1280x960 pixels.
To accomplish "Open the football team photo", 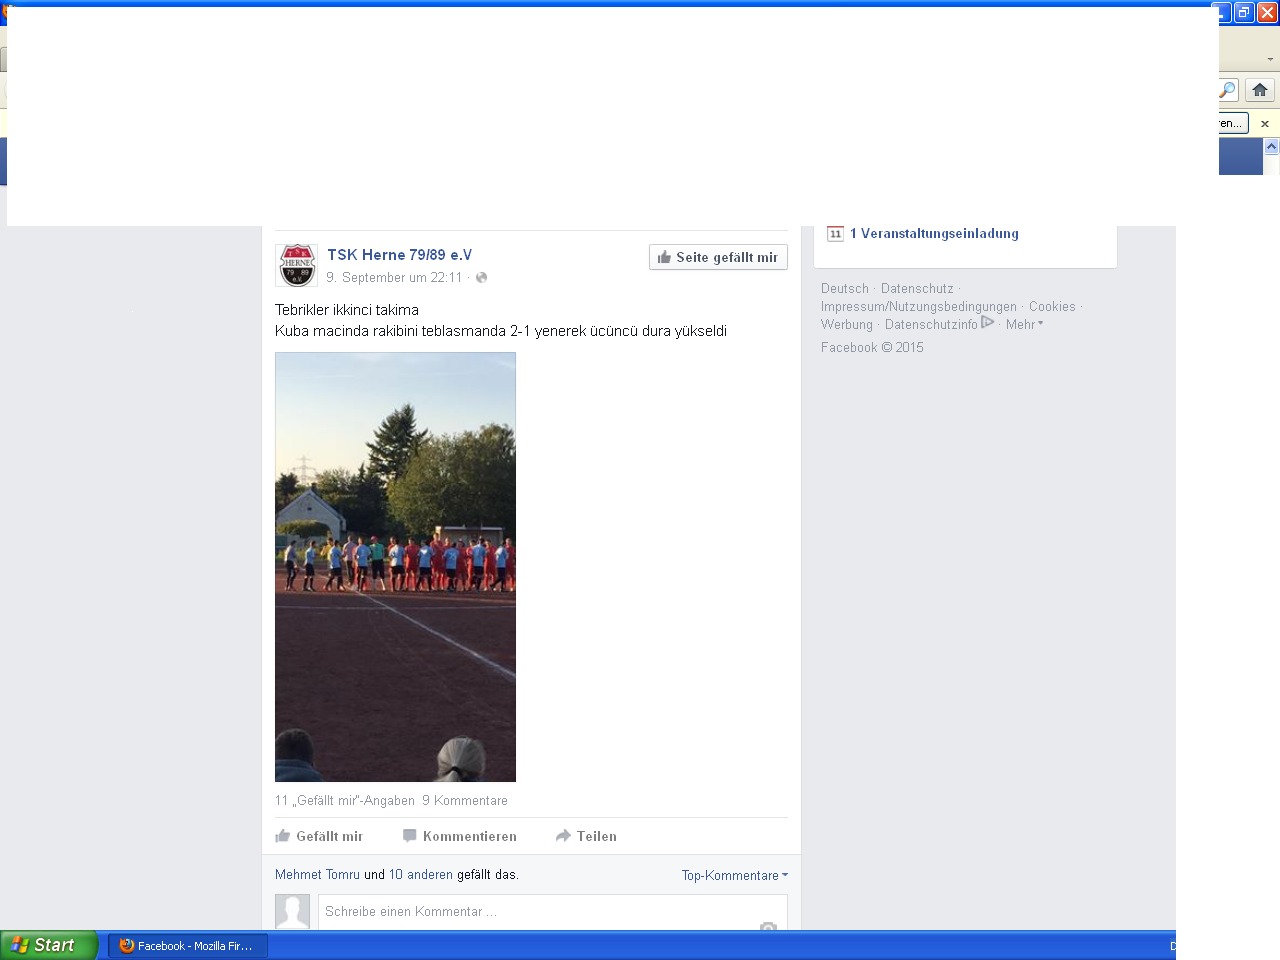I will coord(395,567).
